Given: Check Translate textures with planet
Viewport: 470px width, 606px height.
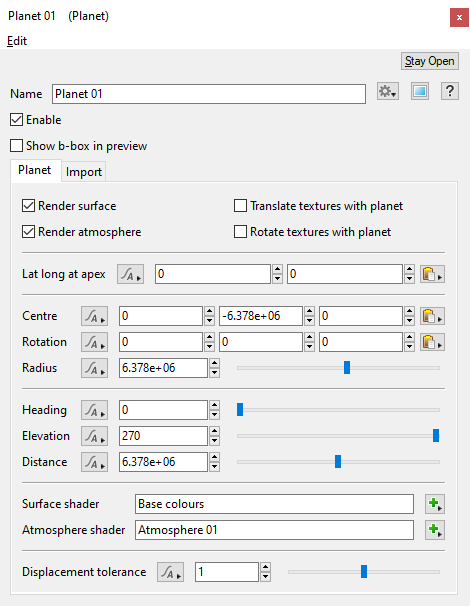Looking at the screenshot, I should pos(240,206).
